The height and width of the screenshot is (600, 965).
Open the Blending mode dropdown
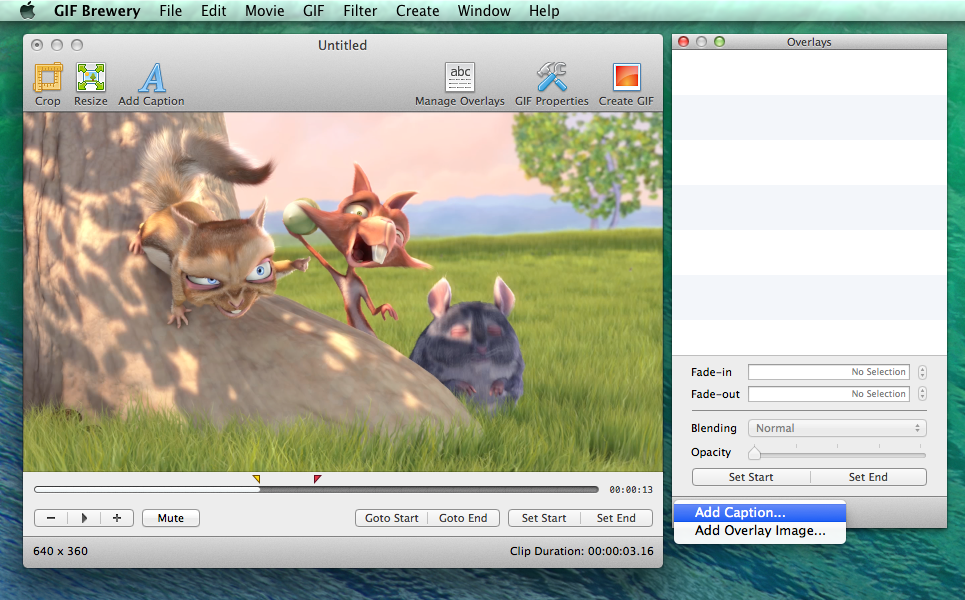[837, 428]
